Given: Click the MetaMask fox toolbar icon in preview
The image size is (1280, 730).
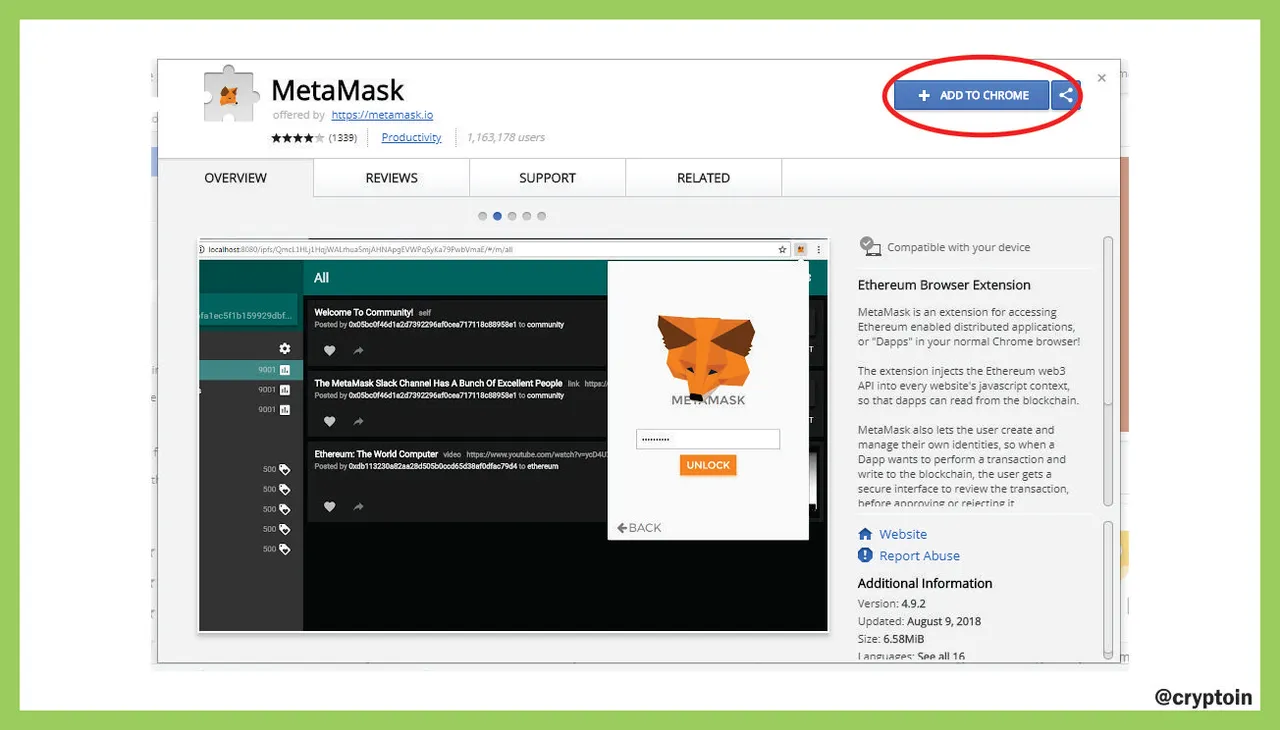Looking at the screenshot, I should [800, 249].
